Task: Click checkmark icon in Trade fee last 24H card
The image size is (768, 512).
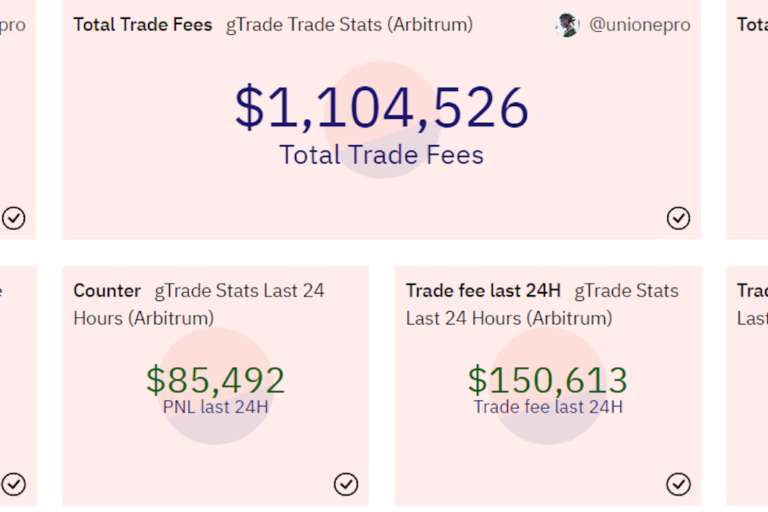Action: click(678, 484)
